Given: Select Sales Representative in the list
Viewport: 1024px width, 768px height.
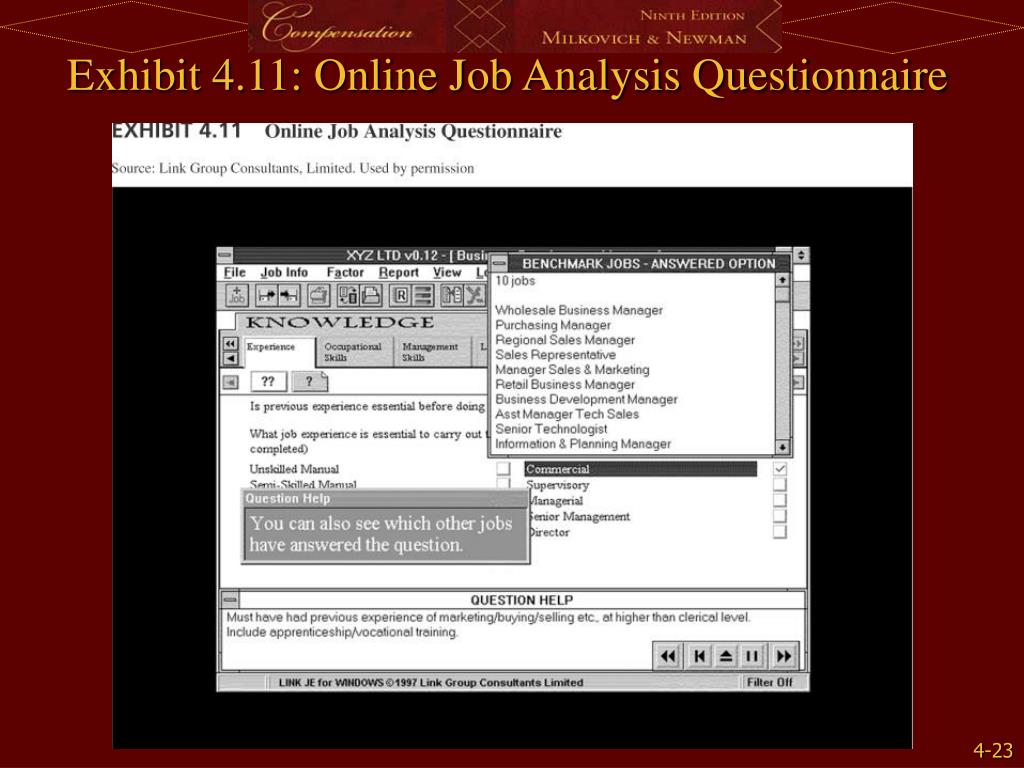Looking at the screenshot, I should pyautogui.click(x=555, y=355).
